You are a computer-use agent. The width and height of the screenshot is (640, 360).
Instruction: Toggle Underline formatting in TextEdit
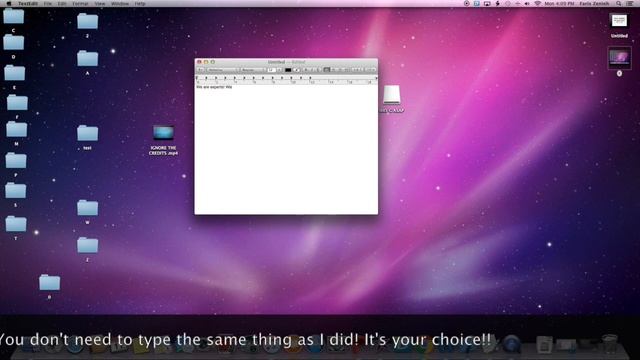click(x=319, y=70)
